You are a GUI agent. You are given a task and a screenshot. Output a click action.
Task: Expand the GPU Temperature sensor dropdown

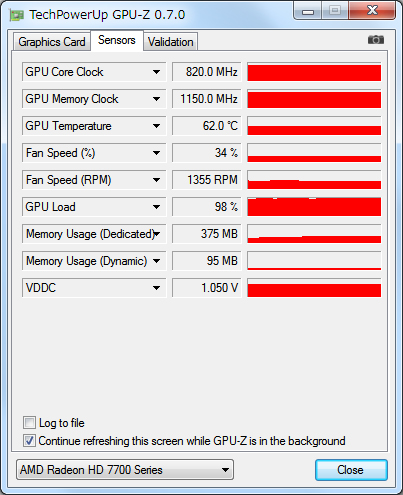(x=156, y=126)
